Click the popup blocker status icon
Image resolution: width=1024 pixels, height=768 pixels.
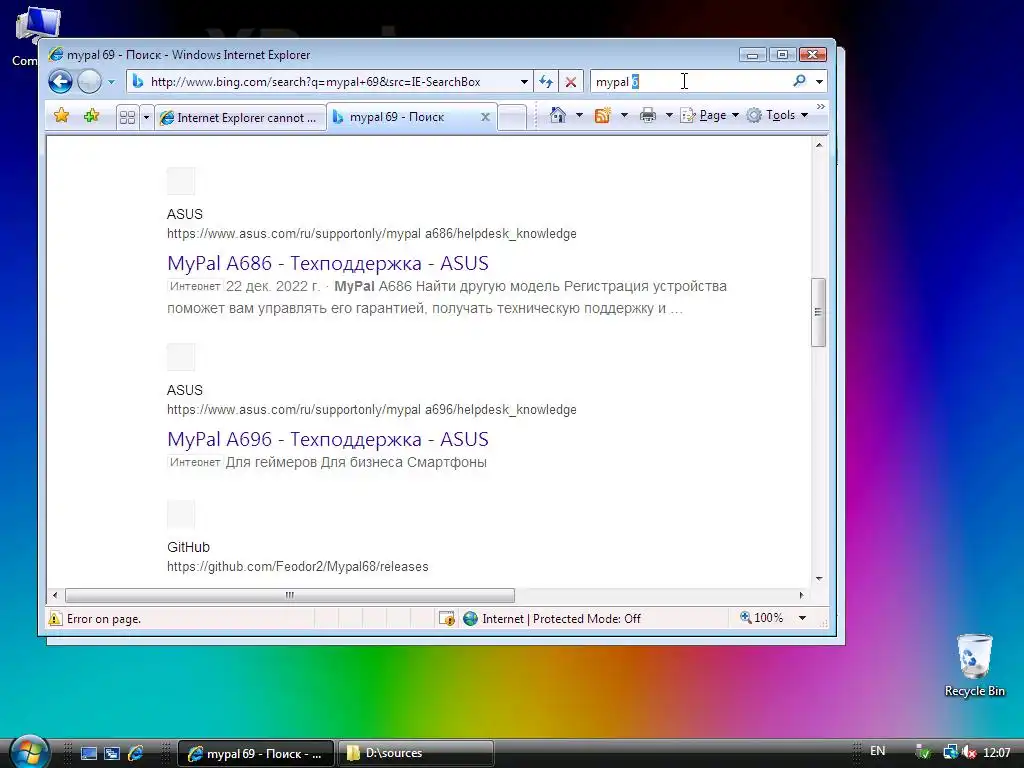point(447,618)
